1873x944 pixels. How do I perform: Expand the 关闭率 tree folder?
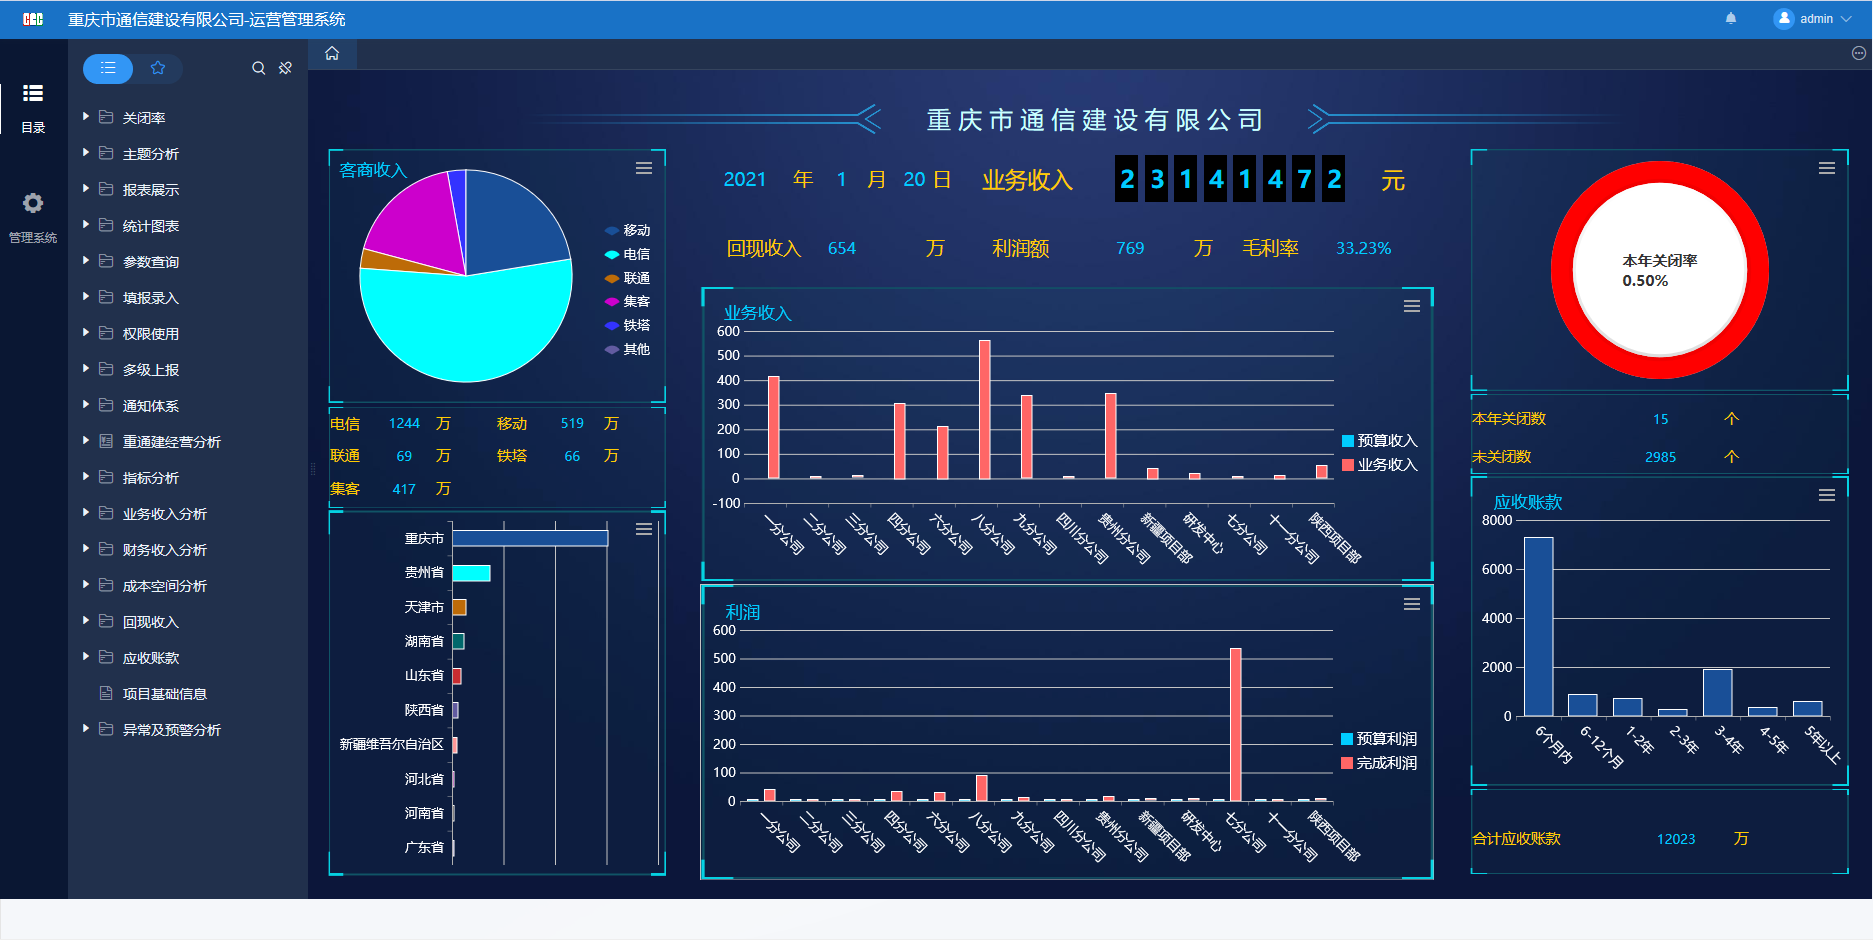86,117
